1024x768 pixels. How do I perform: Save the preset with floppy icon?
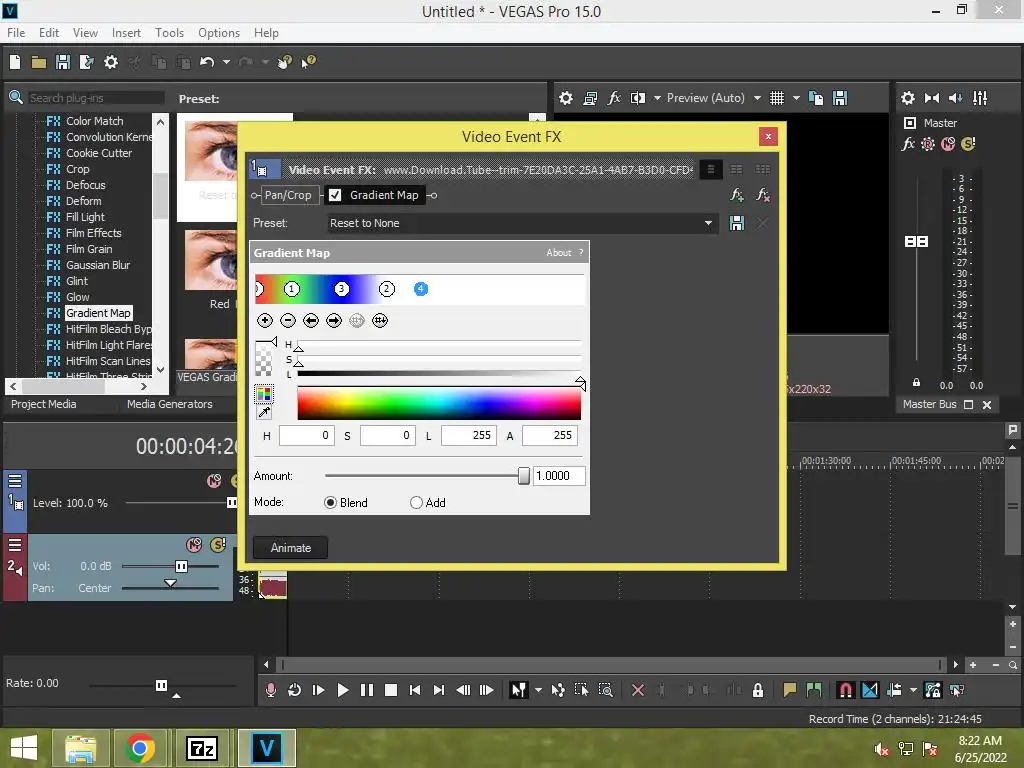point(737,223)
